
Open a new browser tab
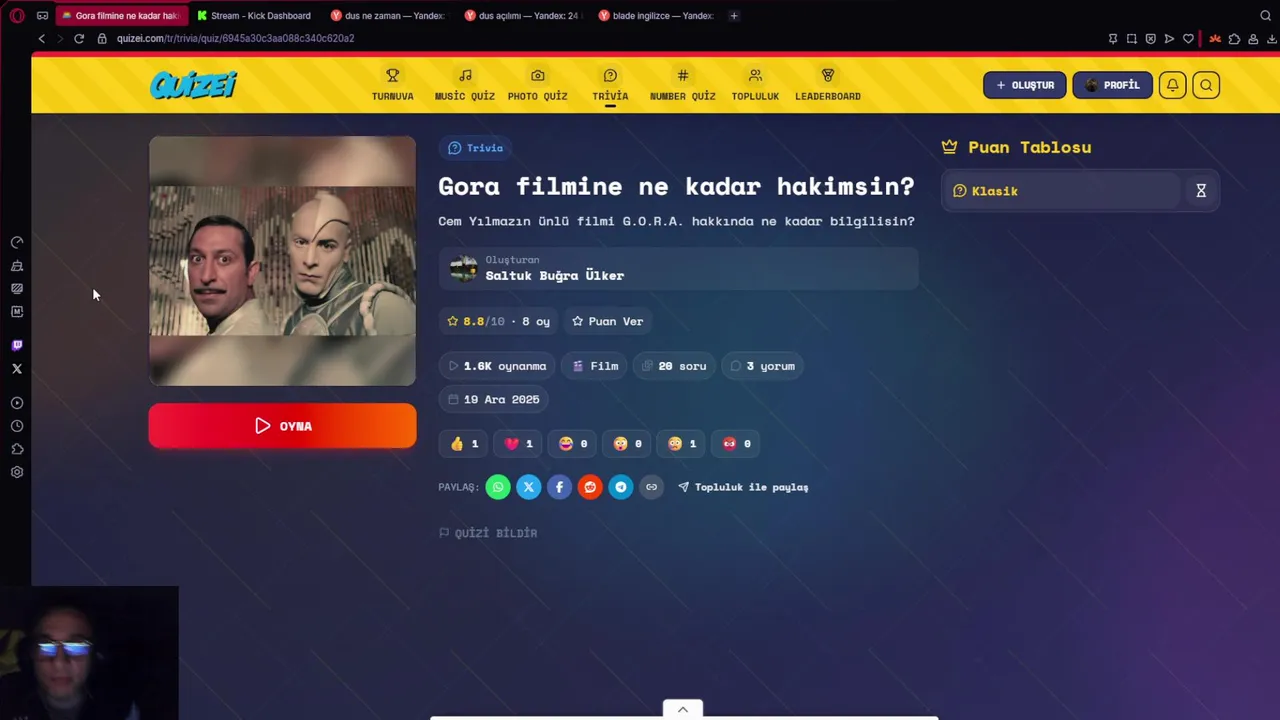(x=734, y=16)
